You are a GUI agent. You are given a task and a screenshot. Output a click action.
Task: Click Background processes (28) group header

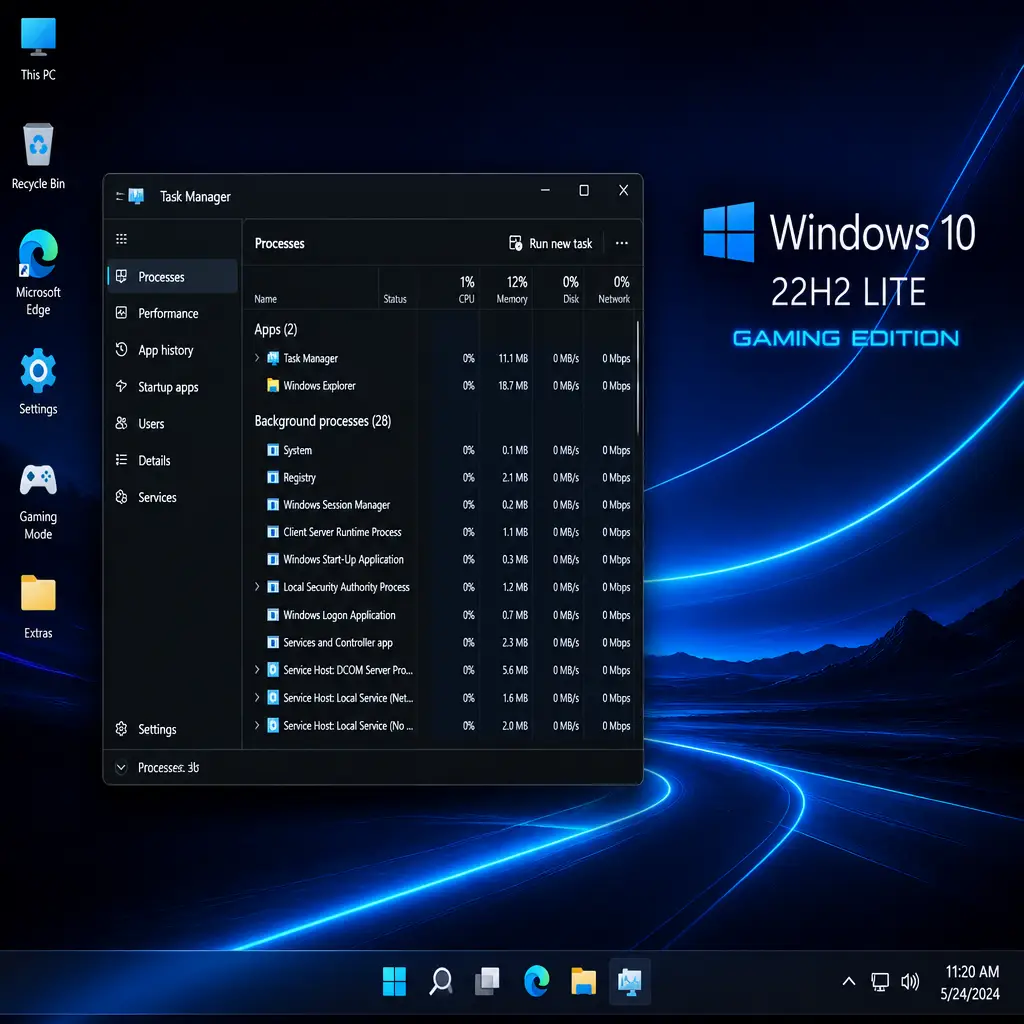pyautogui.click(x=323, y=421)
